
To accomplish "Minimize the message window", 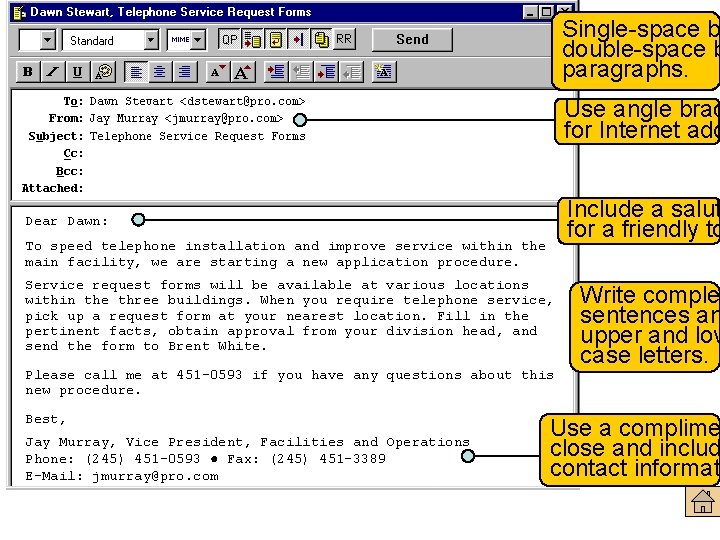I will (530, 12).
